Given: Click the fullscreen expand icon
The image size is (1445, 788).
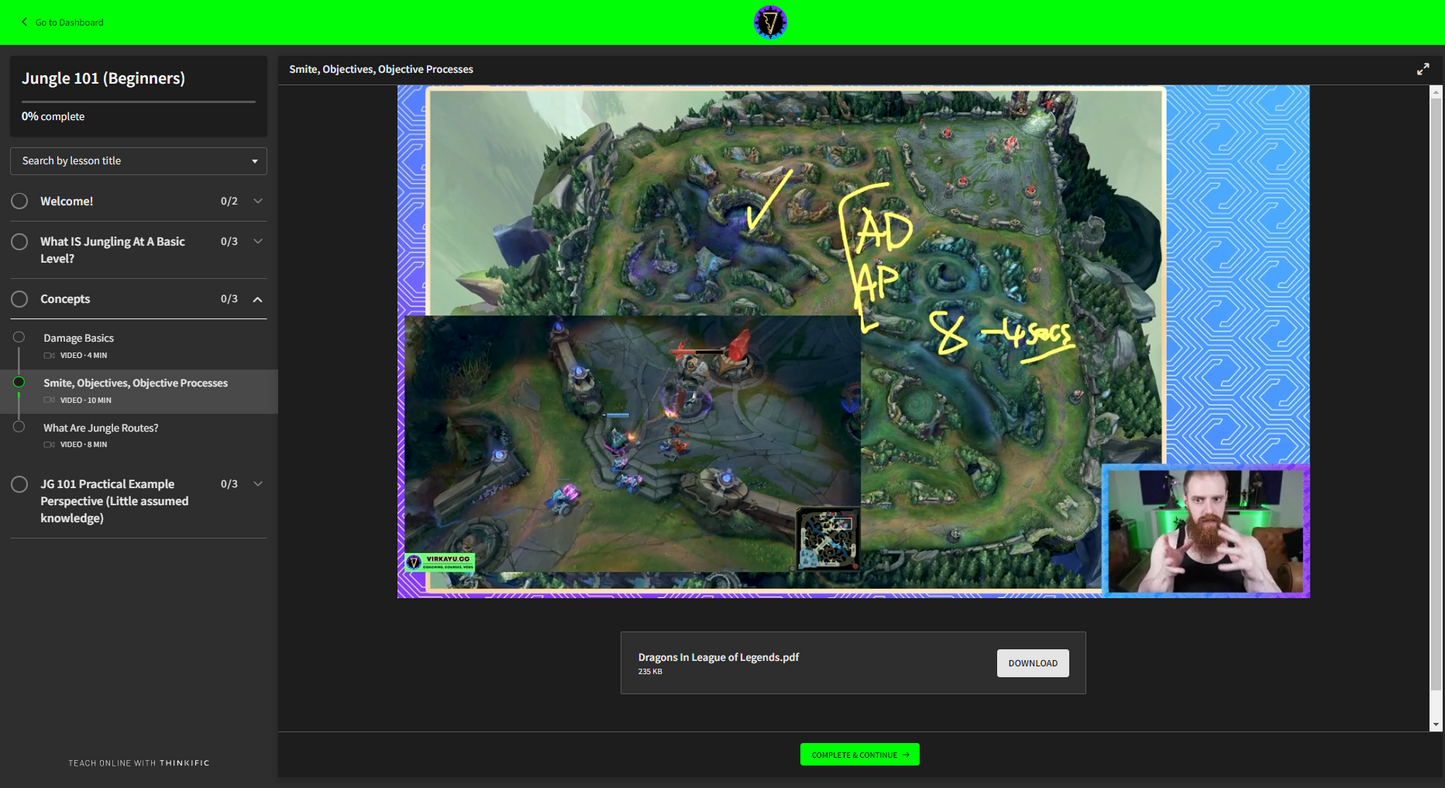Looking at the screenshot, I should tap(1422, 69).
